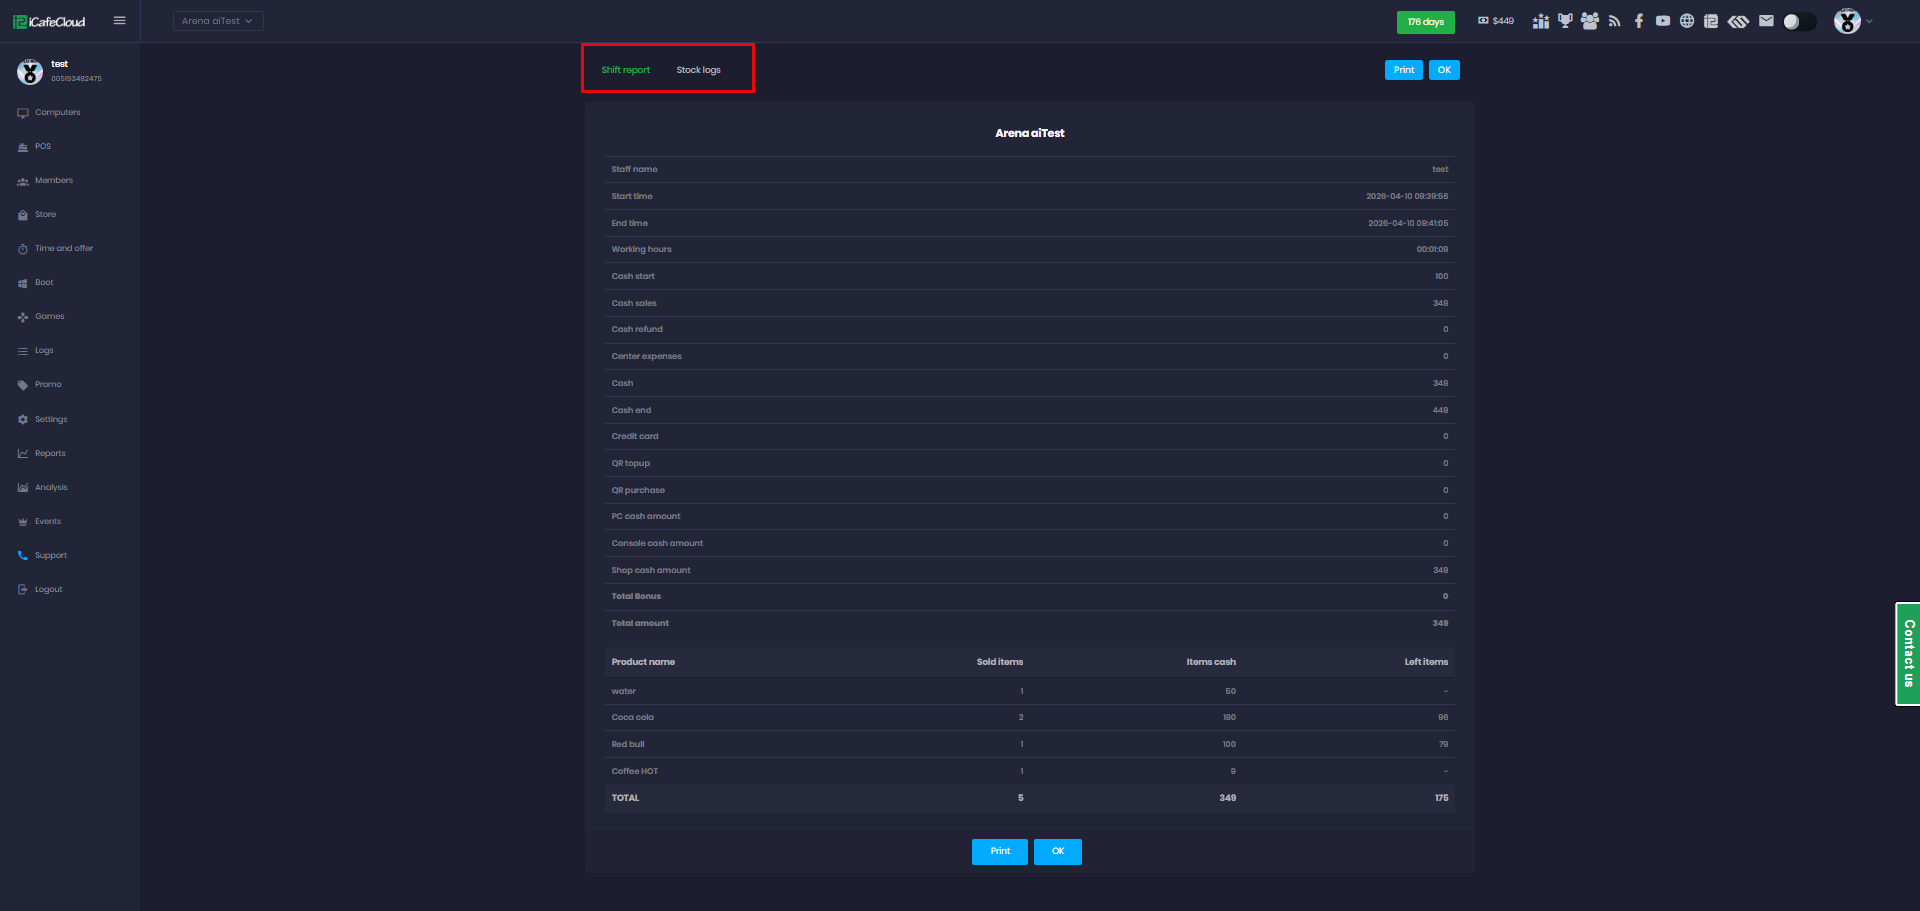The height and width of the screenshot is (911, 1920).
Task: Open the RSS feed icon
Action: 1614,21
